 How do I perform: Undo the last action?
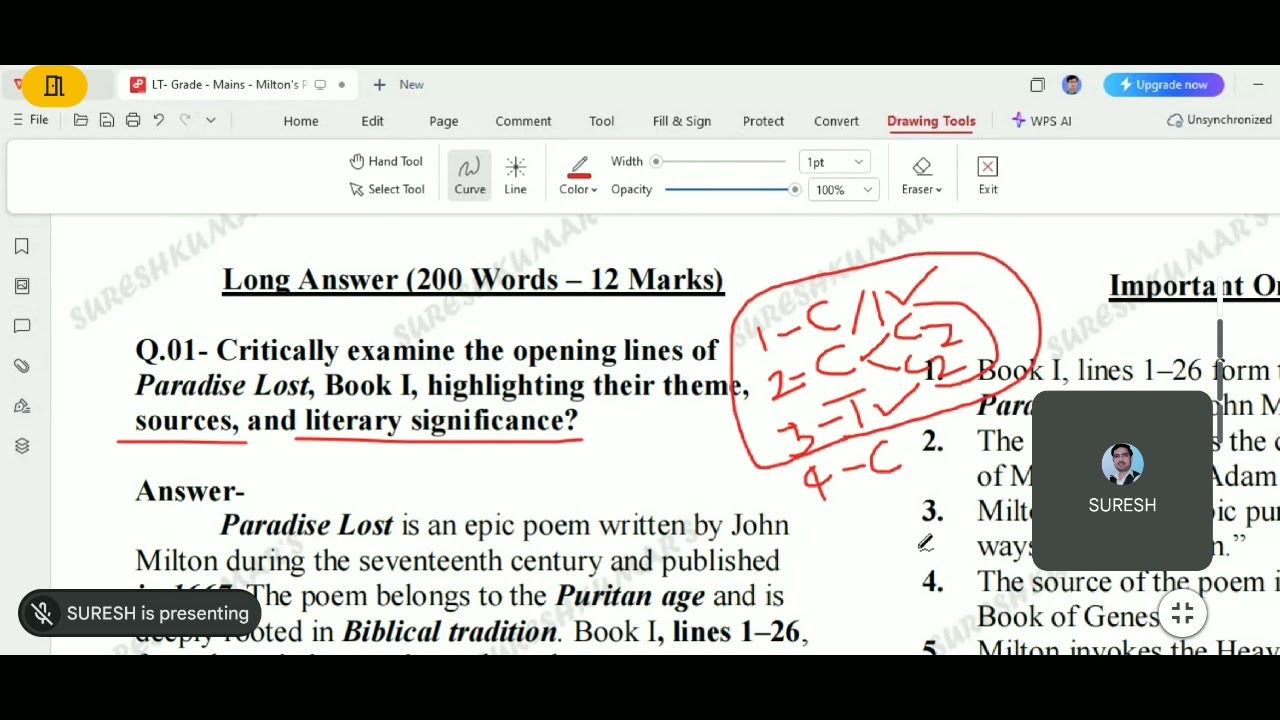coord(159,120)
